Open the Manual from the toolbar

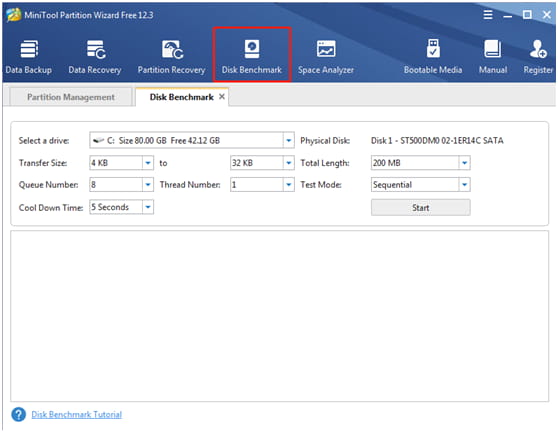493,56
